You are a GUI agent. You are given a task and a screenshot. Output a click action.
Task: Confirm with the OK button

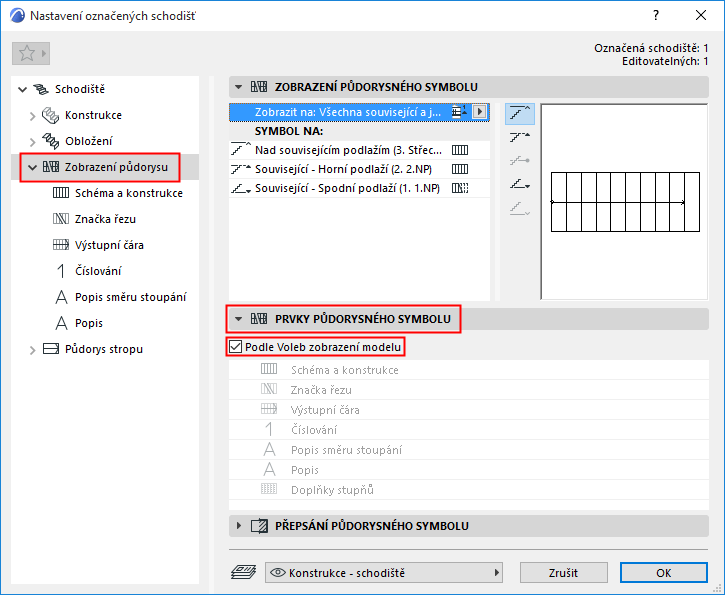[664, 573]
